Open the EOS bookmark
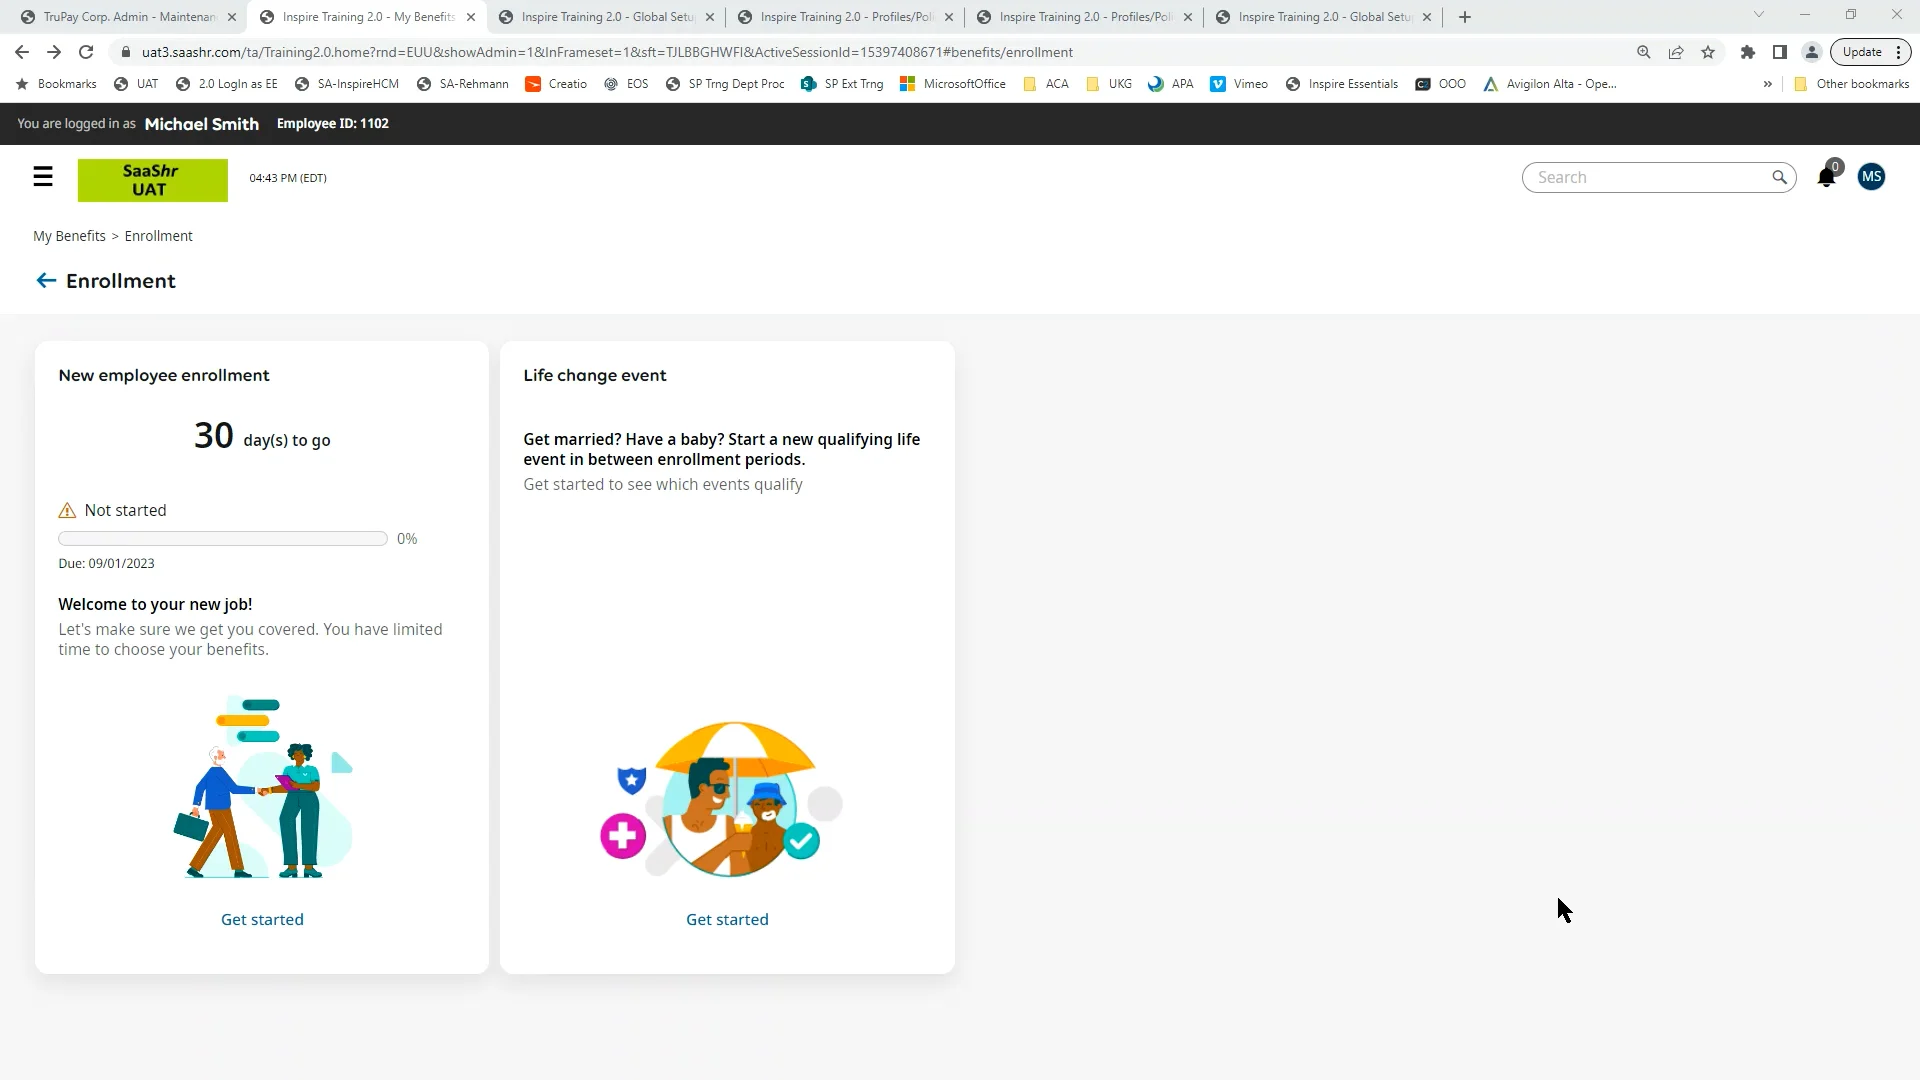Viewport: 1920px width, 1080px height. 627,84
